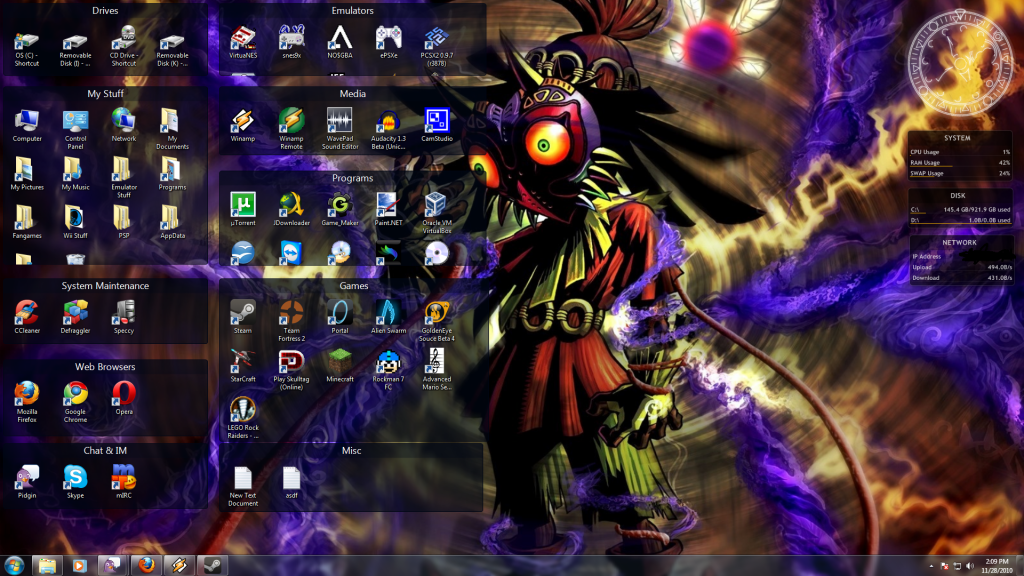
Task: Switch to Firefox on the taskbar
Action: click(x=146, y=566)
